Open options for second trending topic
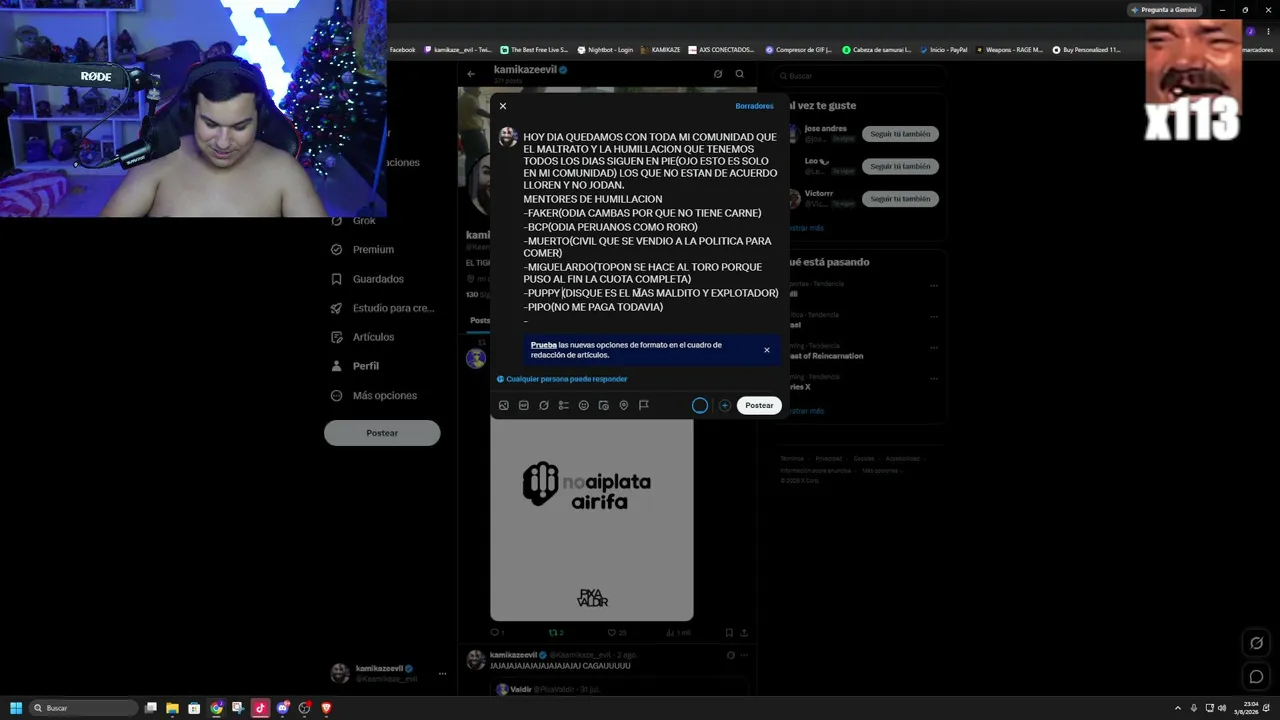The image size is (1280, 720). click(934, 317)
